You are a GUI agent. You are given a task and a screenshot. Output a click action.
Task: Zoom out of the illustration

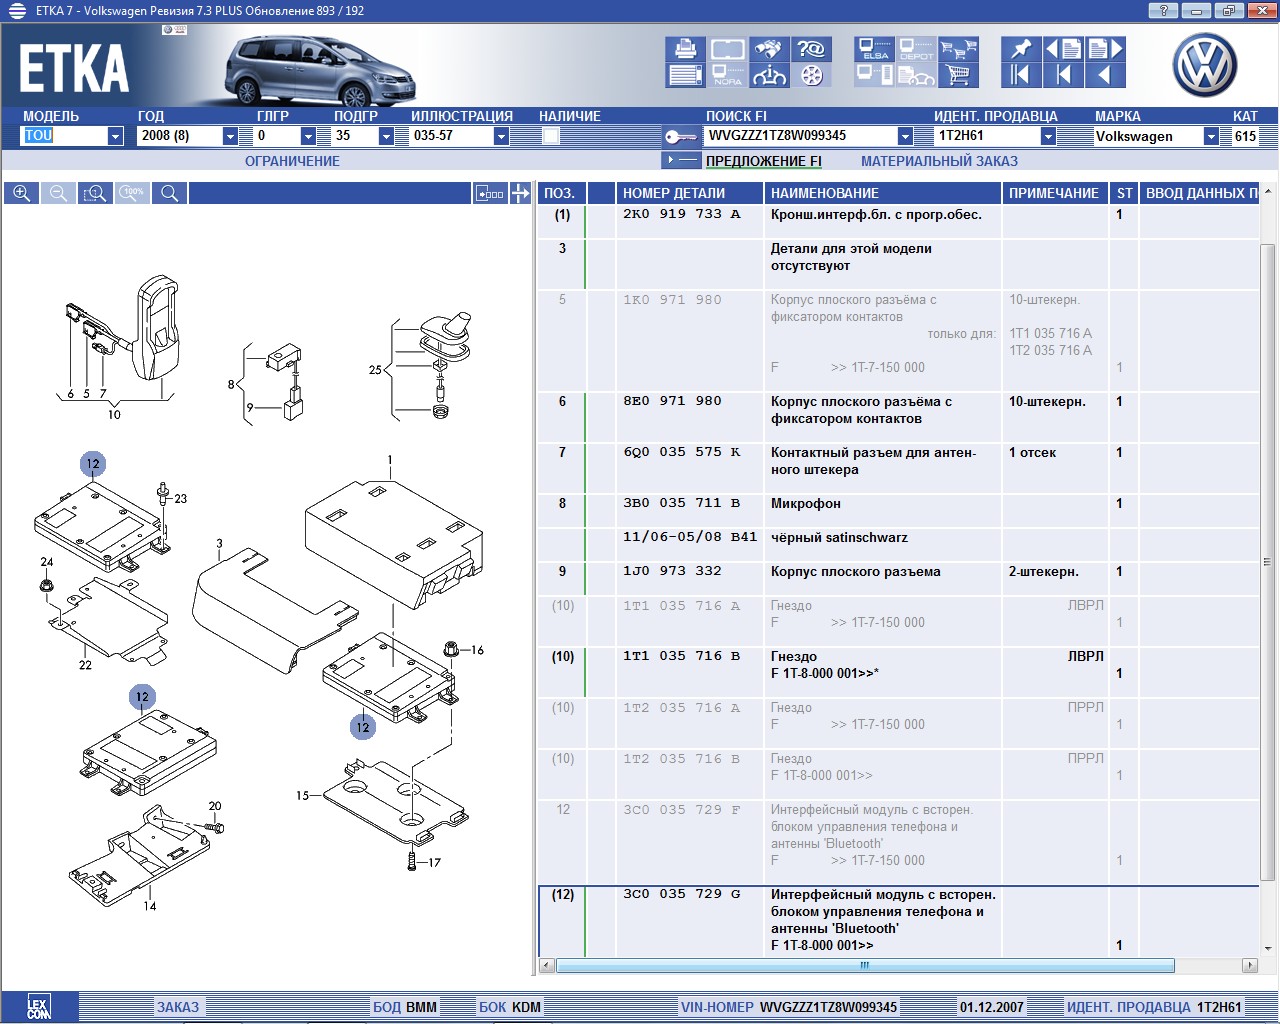point(58,193)
